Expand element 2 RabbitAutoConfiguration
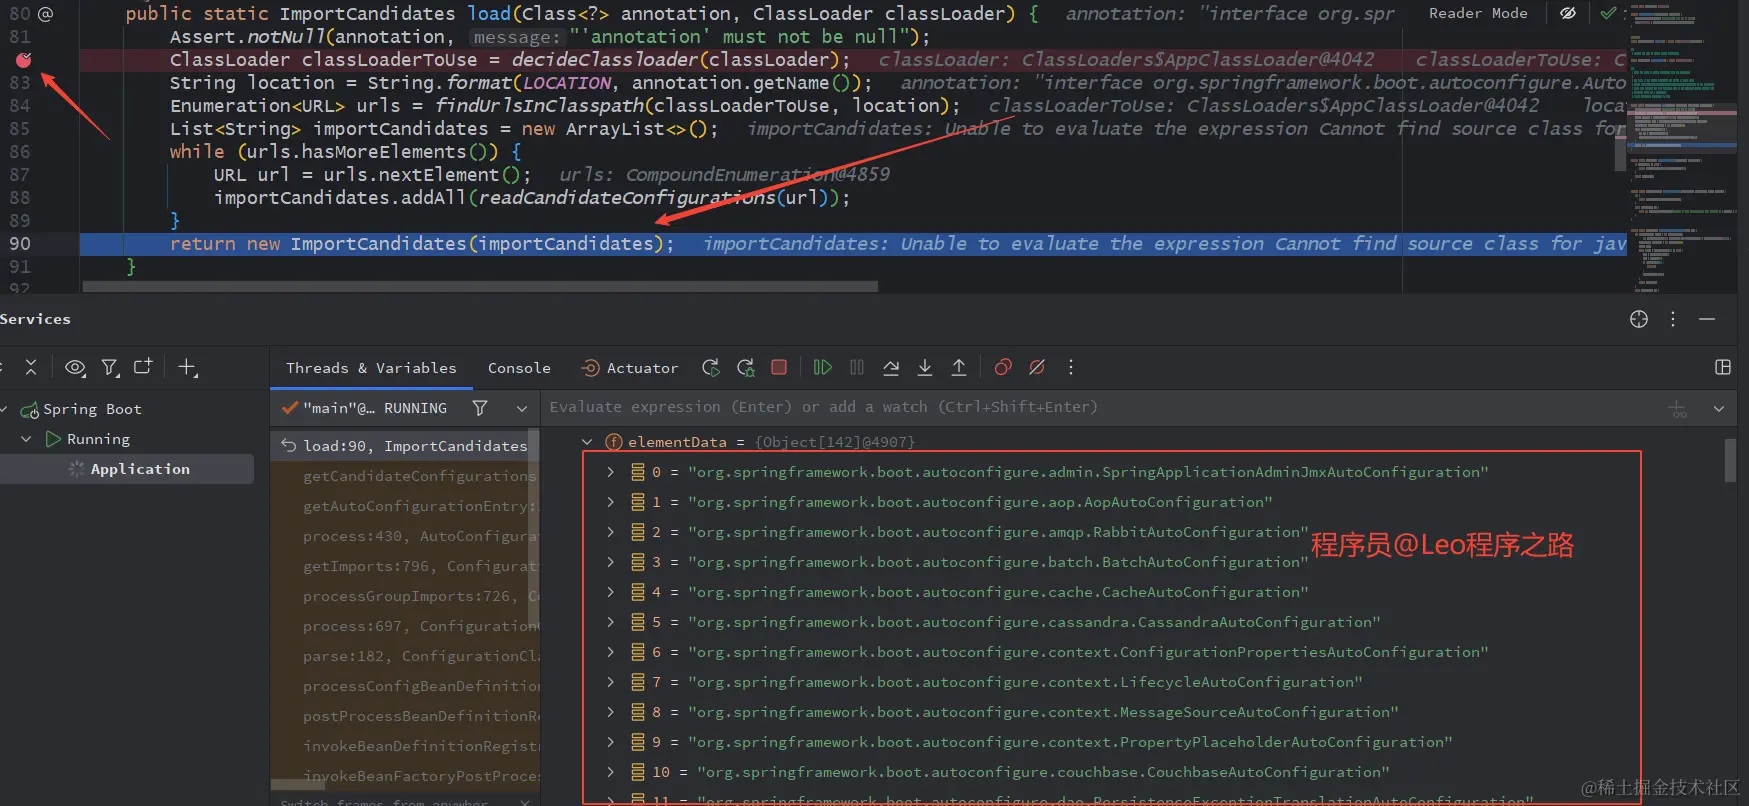1749x806 pixels. 610,532
